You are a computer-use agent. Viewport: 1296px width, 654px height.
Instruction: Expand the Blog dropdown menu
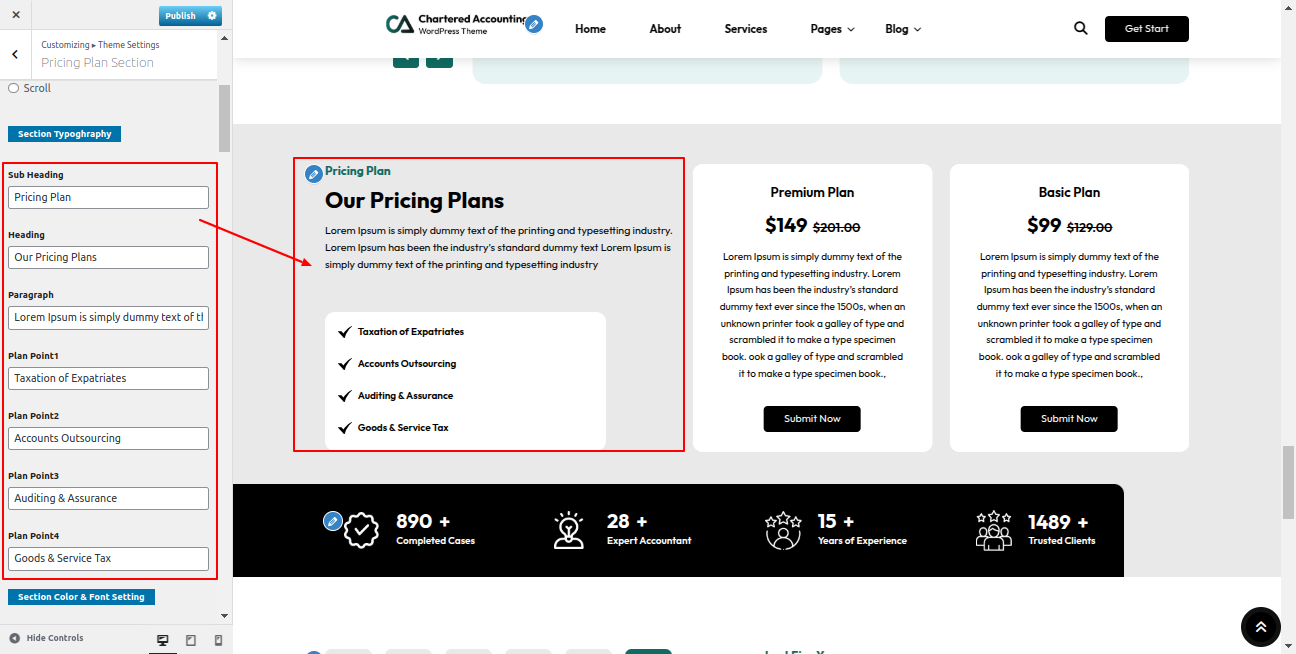(x=902, y=29)
